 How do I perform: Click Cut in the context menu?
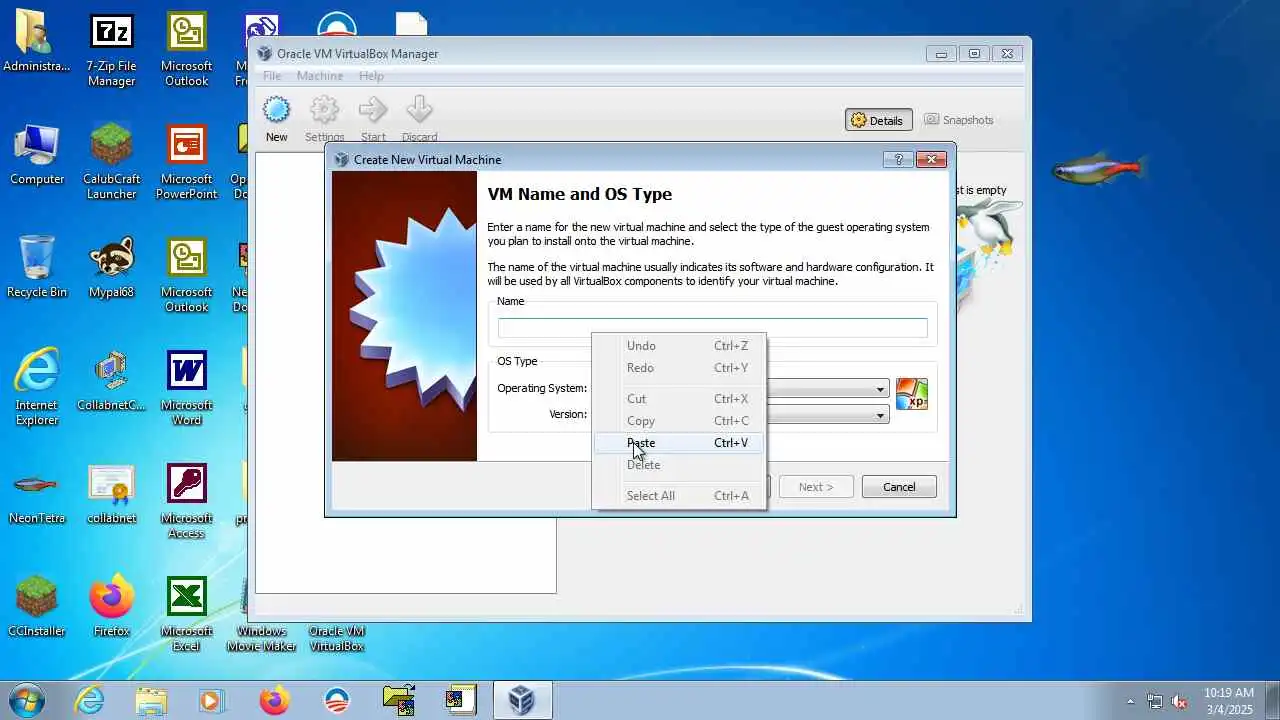(679, 399)
